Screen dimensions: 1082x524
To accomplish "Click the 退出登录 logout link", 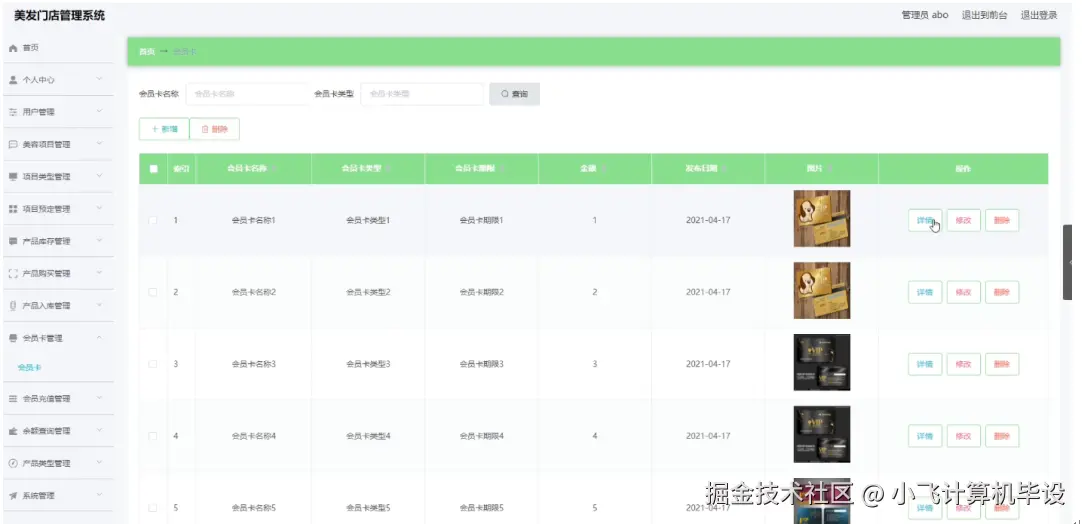I will tap(1039, 15).
